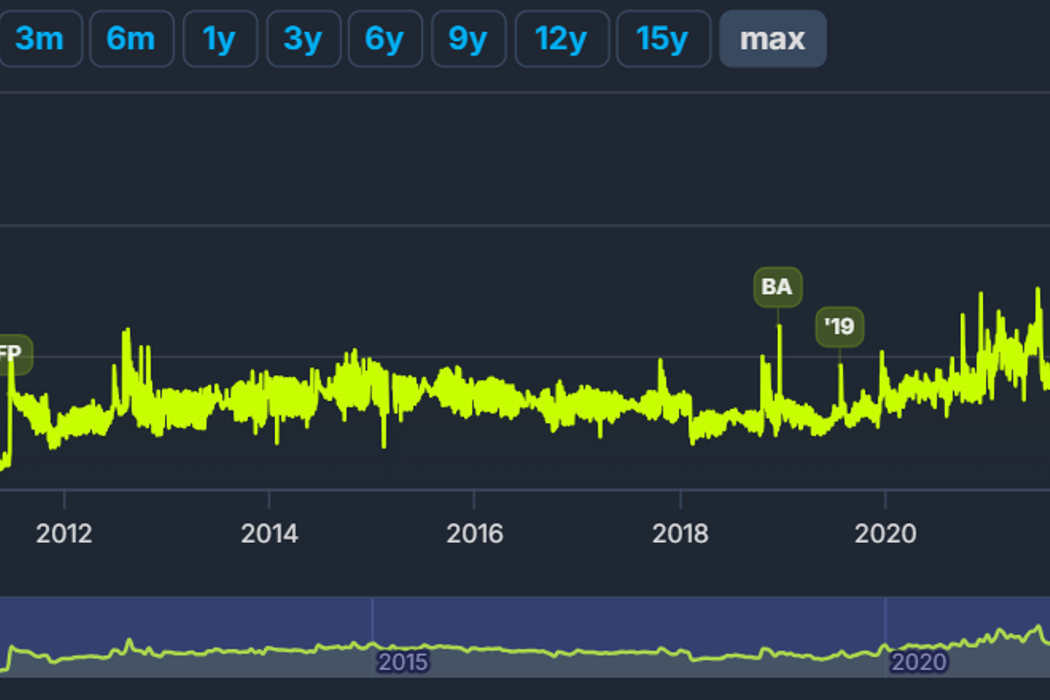1050x700 pixels.
Task: Click the 2016 label on main x-axis
Action: coord(475,533)
